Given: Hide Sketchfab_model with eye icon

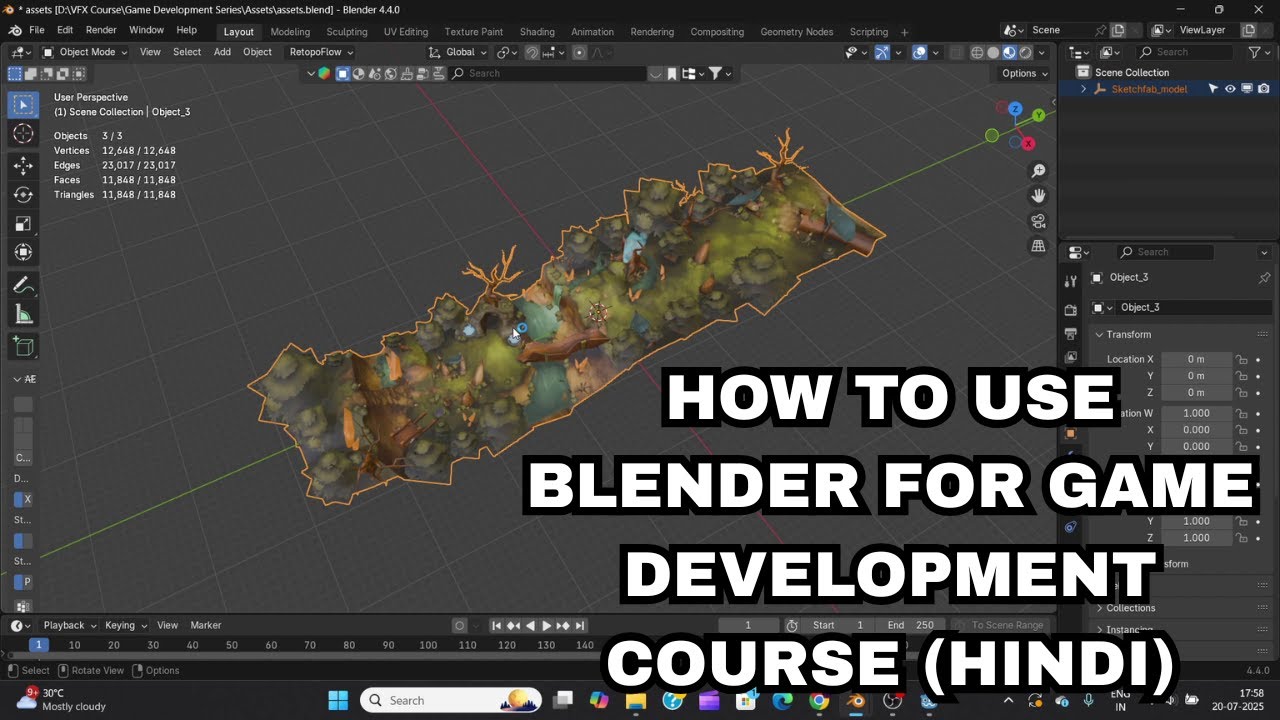Looking at the screenshot, I should point(1231,89).
